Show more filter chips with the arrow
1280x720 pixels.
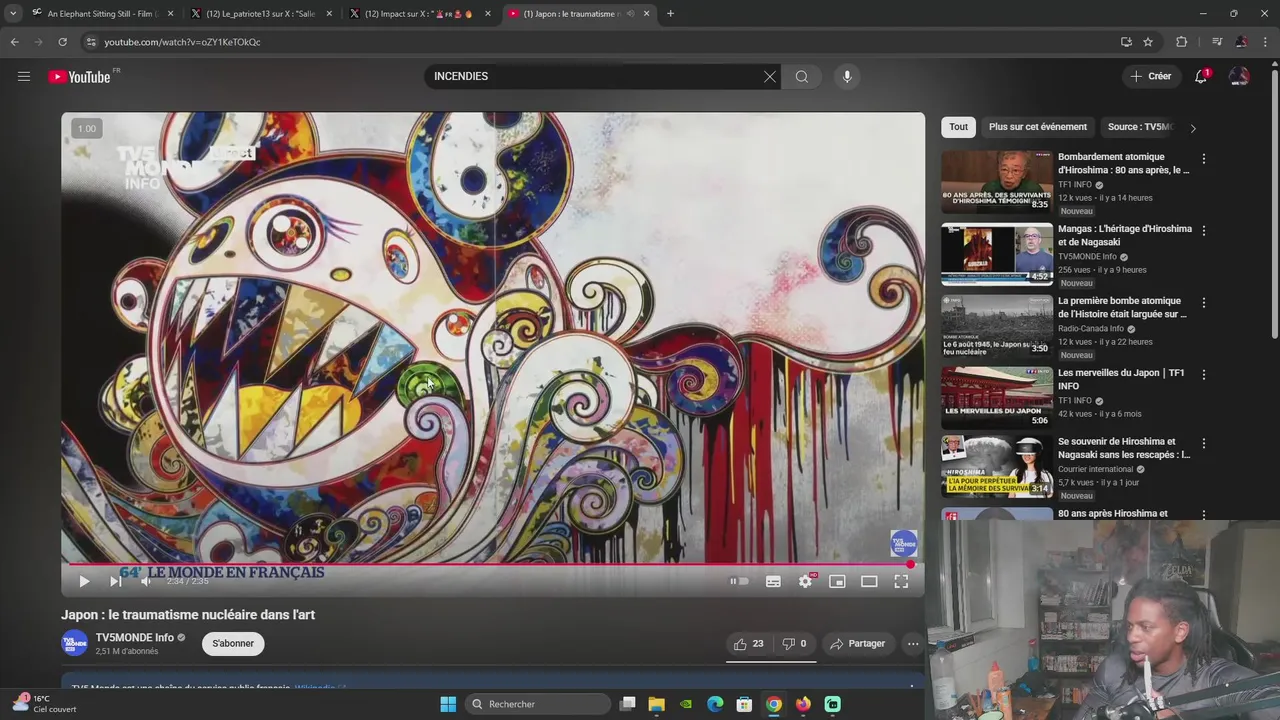[x=1192, y=128]
